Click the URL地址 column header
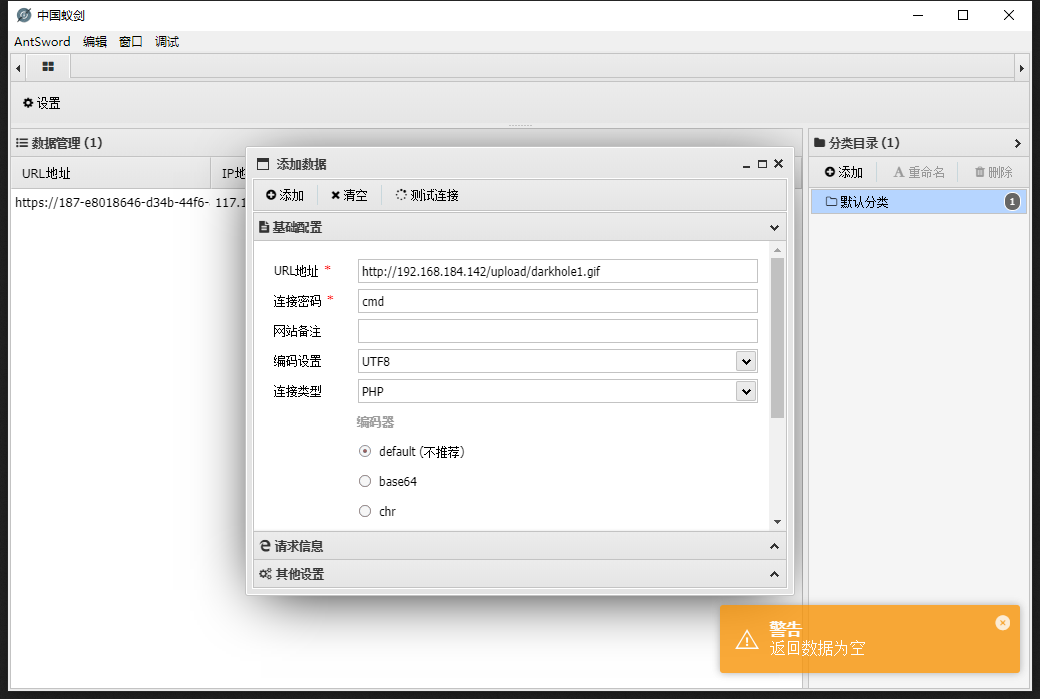Screen dimensions: 1040x699 (111, 173)
